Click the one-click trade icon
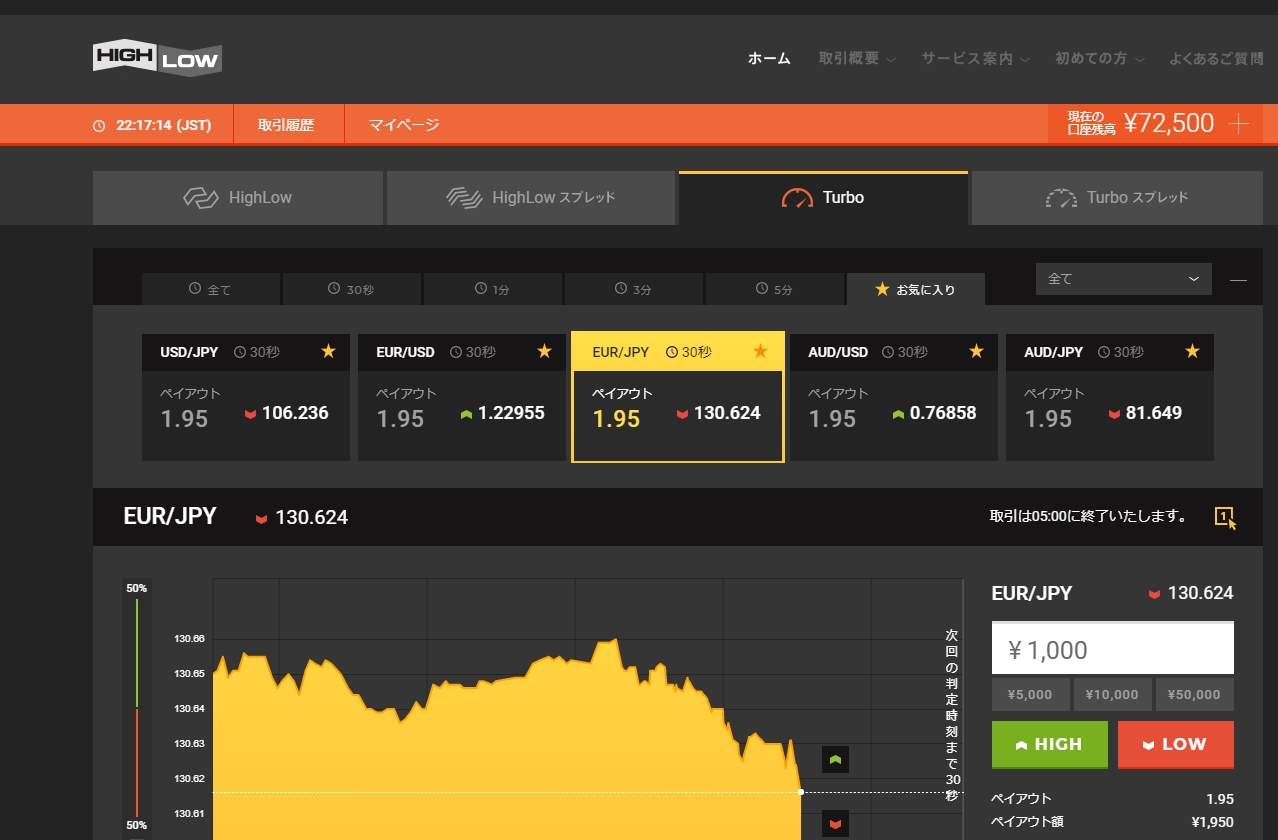The width and height of the screenshot is (1278, 840). point(1224,517)
